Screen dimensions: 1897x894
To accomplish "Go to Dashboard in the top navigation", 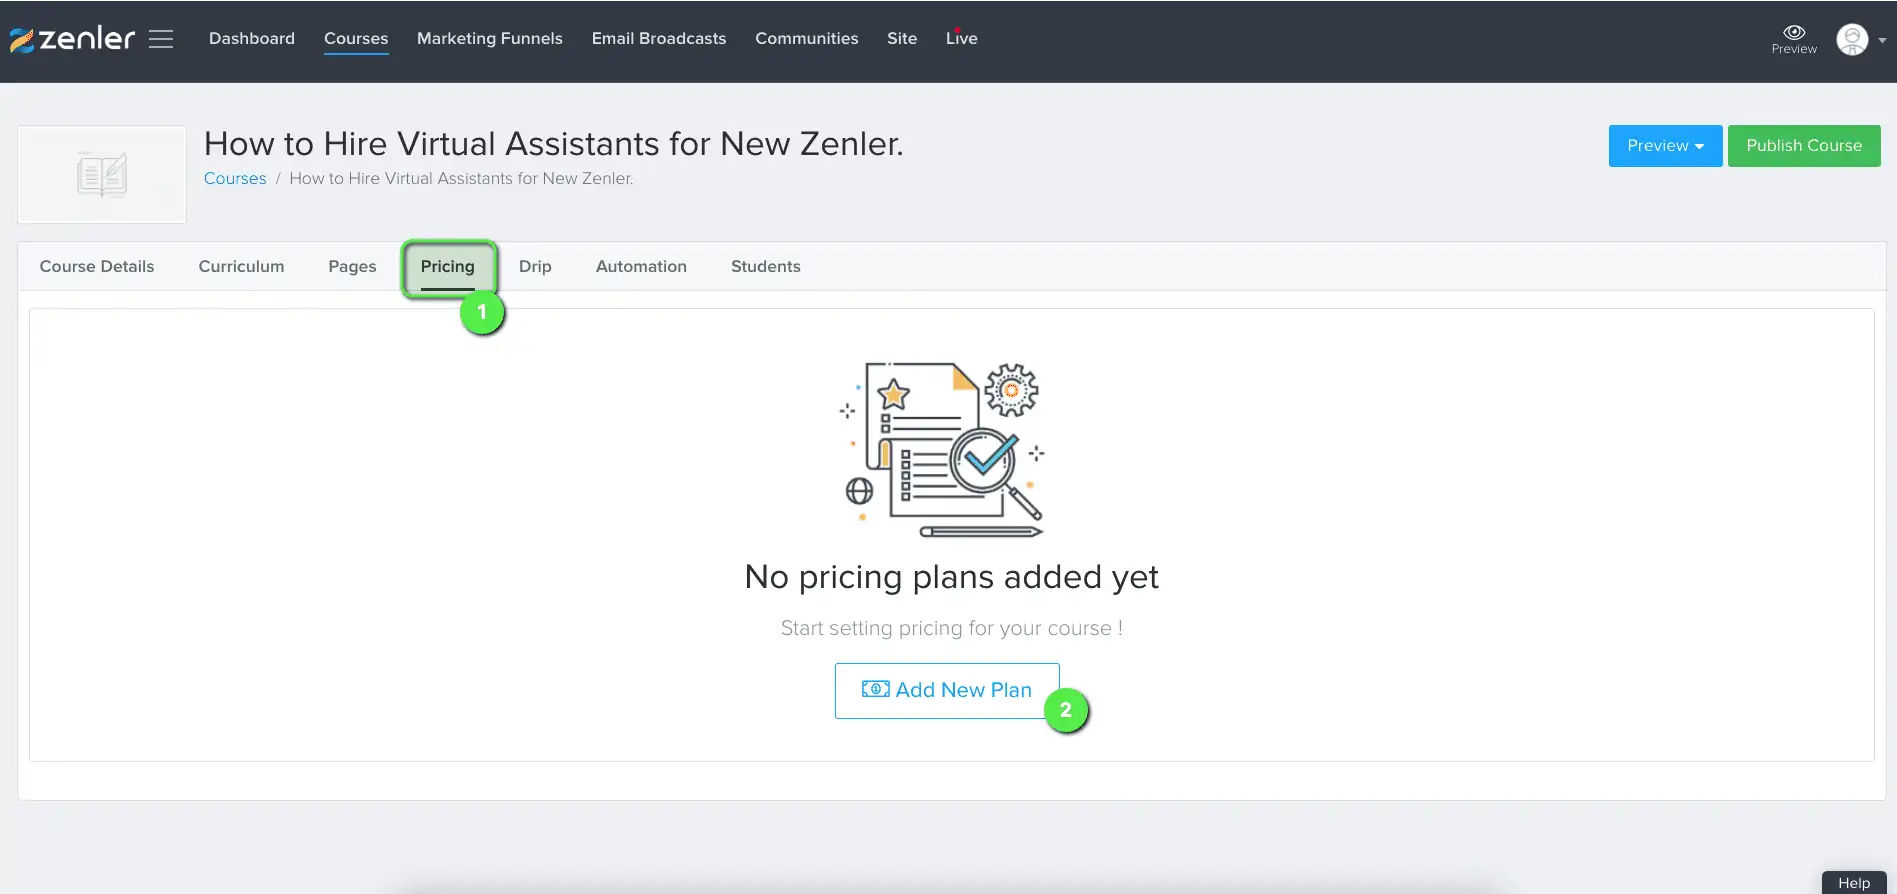I will pyautogui.click(x=251, y=38).
